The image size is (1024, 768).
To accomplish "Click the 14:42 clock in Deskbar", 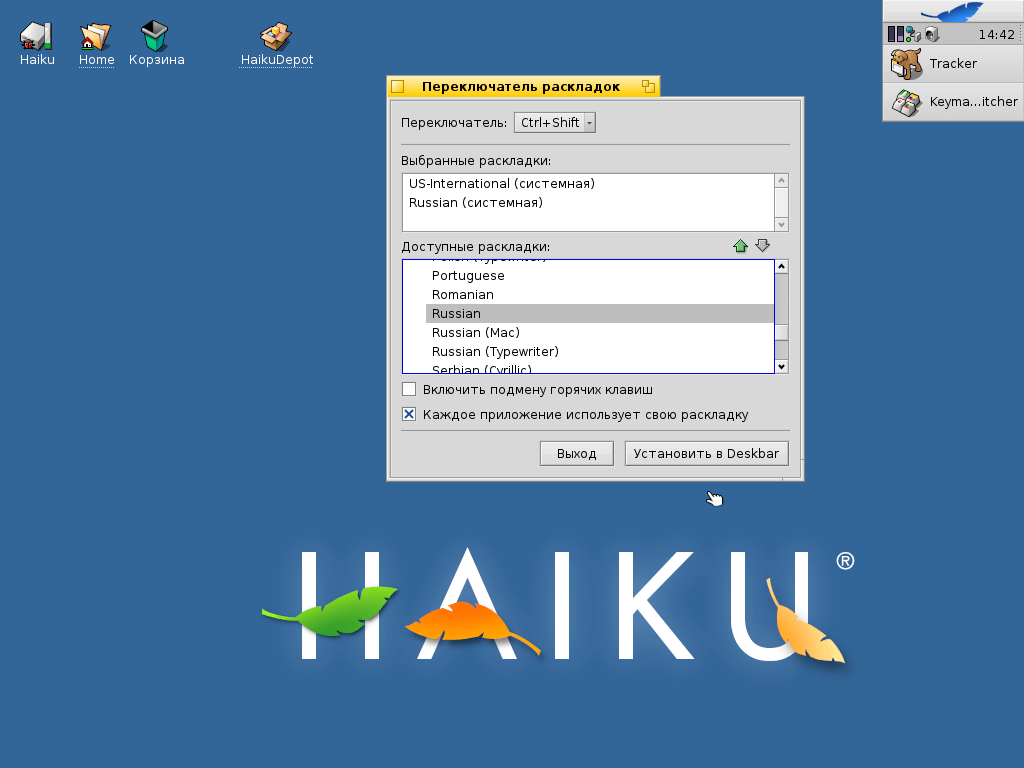I will [x=997, y=35].
